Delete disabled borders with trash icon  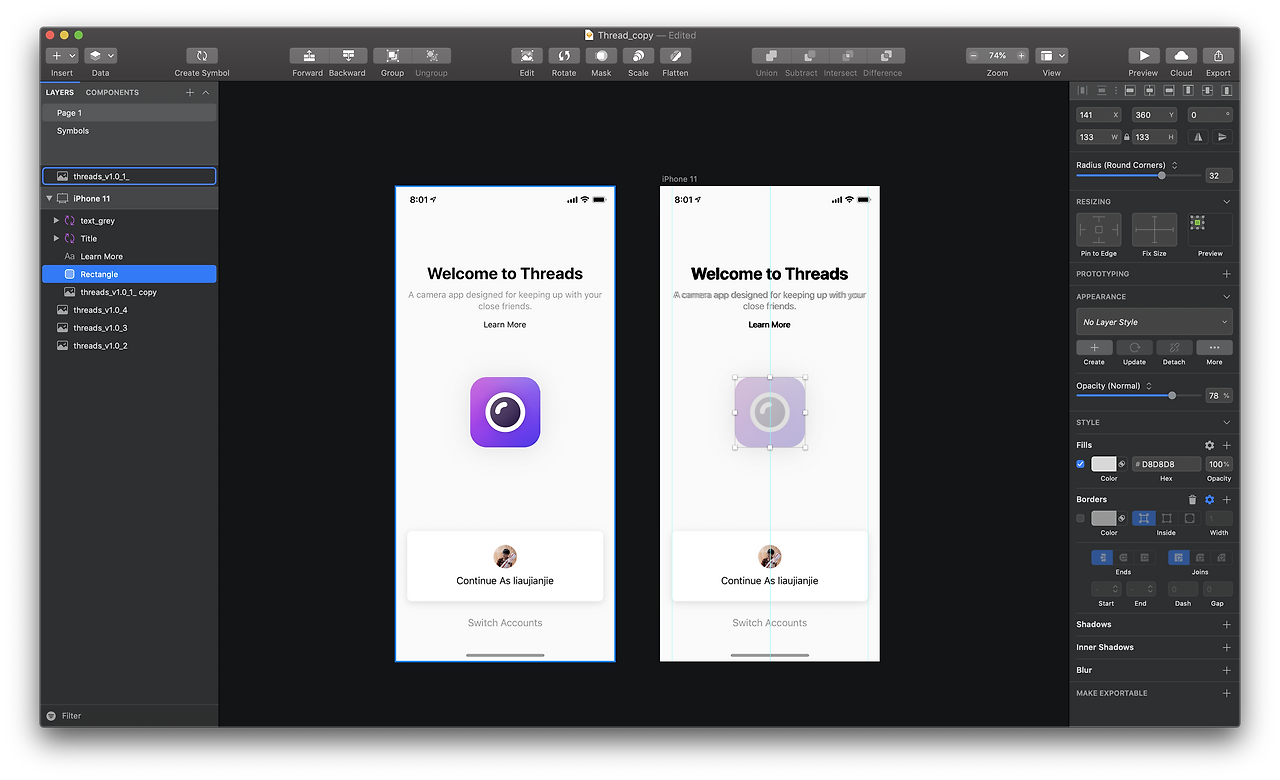coord(1192,499)
